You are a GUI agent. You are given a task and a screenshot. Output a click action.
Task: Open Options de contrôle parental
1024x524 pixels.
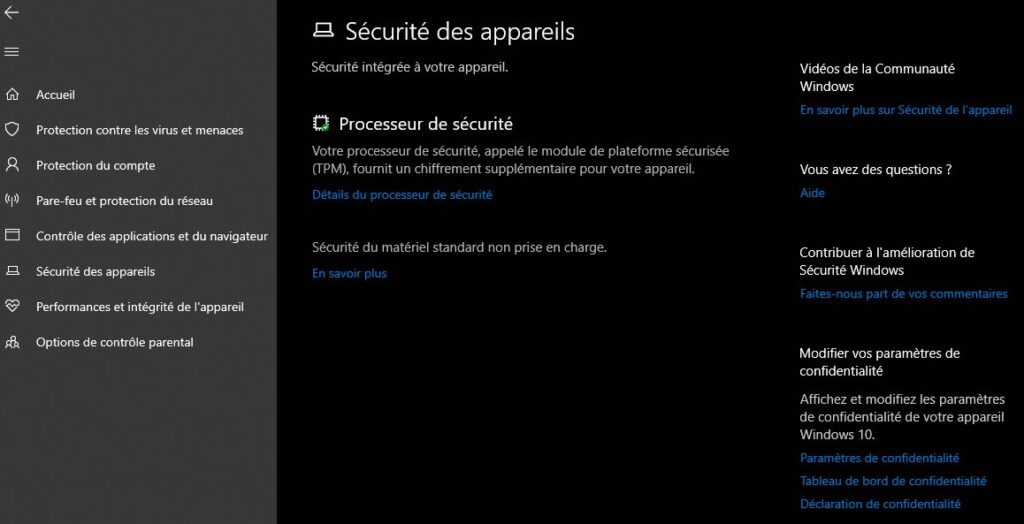115,342
